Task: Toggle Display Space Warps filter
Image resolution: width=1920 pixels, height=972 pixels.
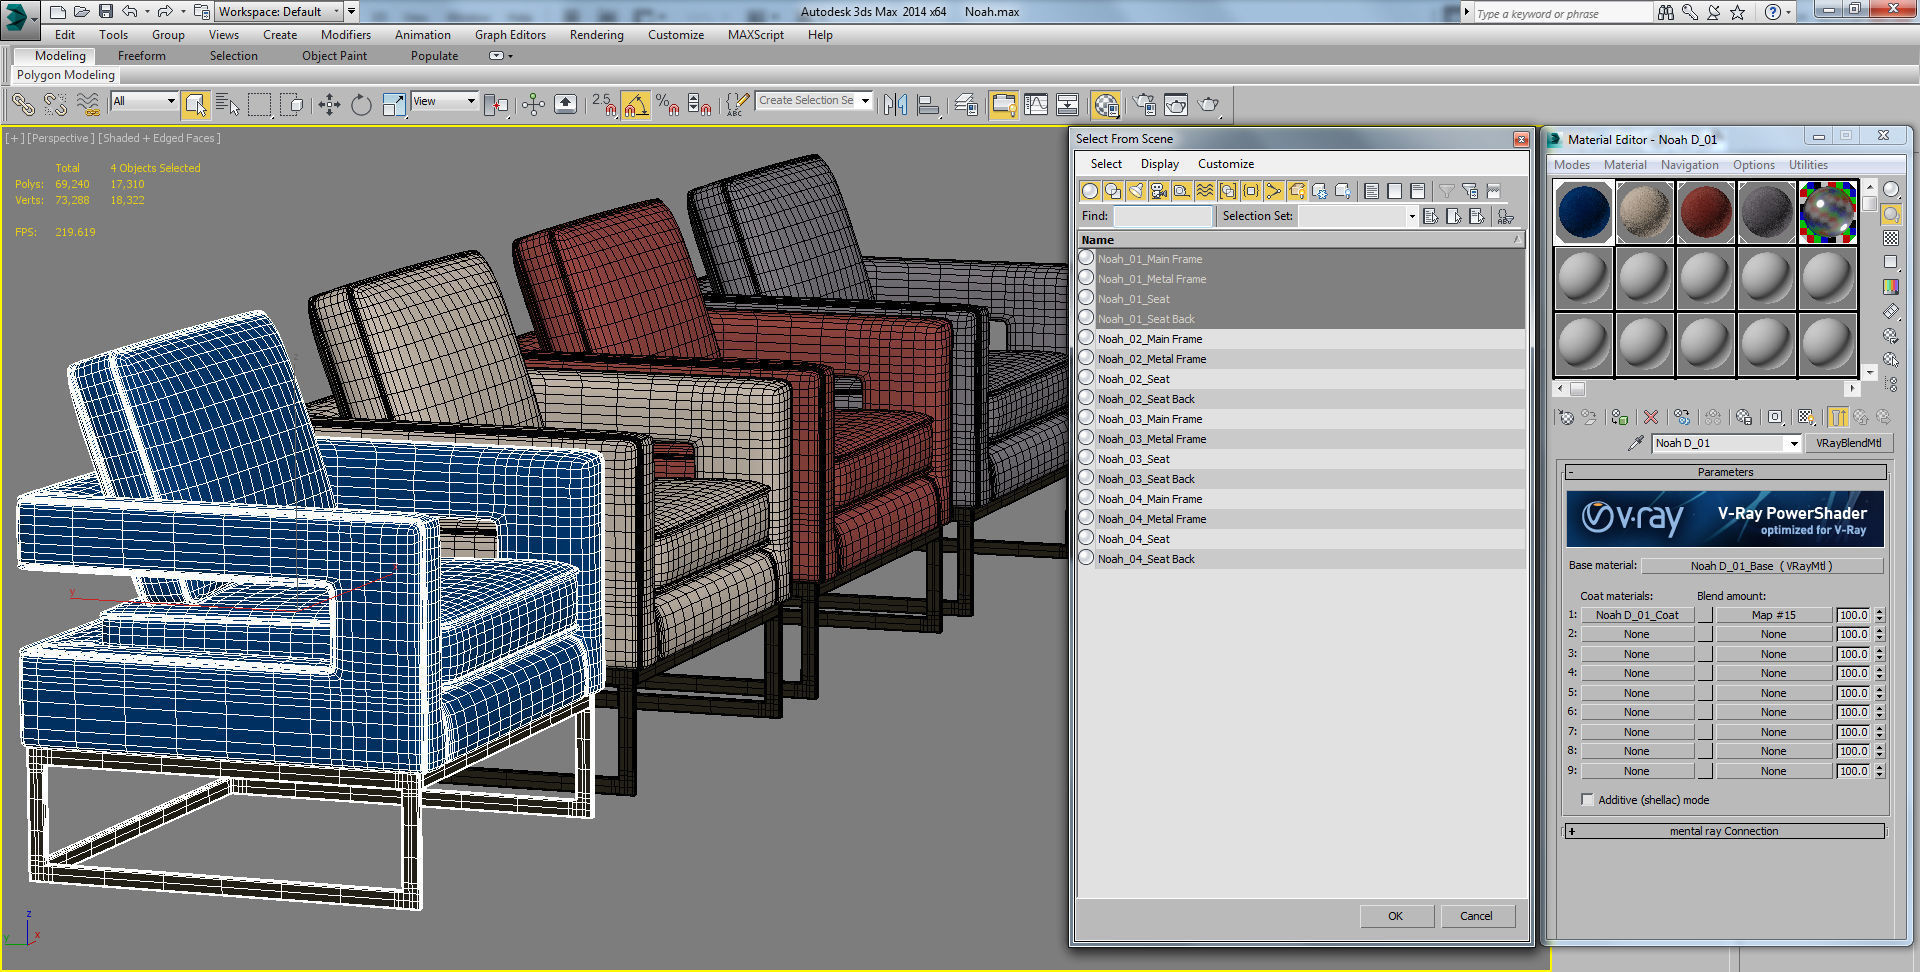Action: coord(1205,191)
